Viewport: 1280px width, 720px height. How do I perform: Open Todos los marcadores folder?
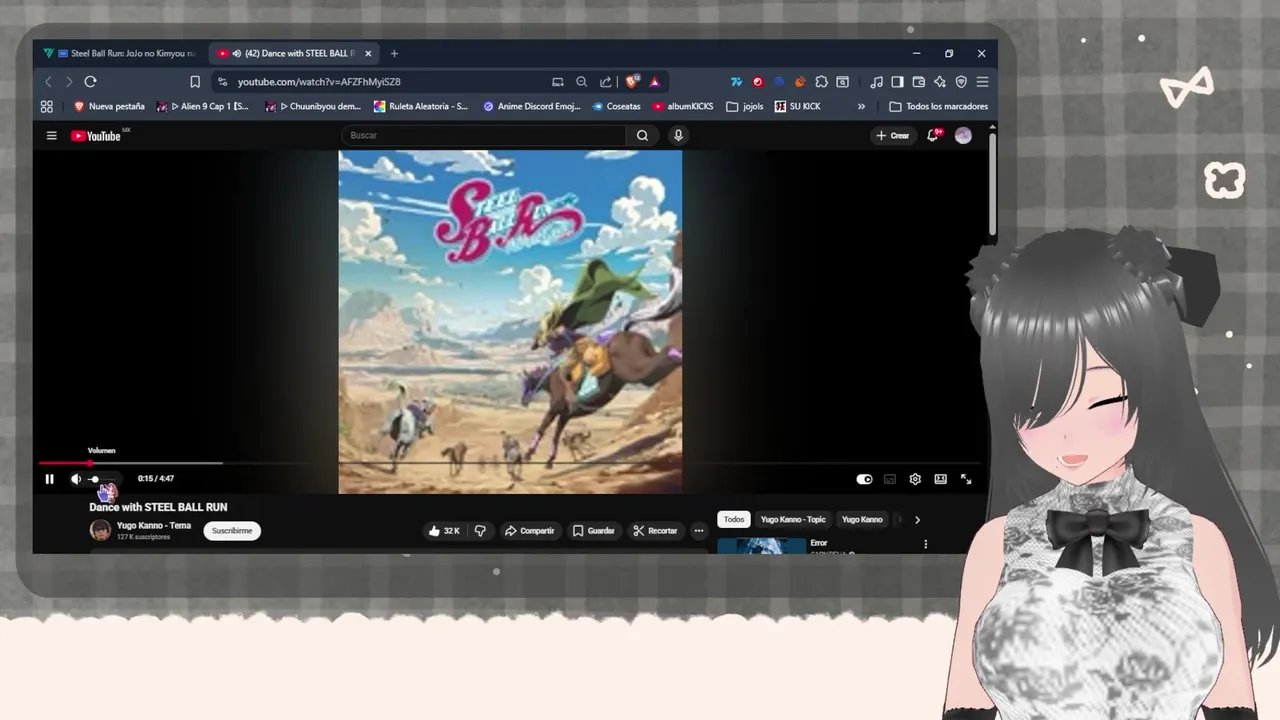tap(938, 107)
